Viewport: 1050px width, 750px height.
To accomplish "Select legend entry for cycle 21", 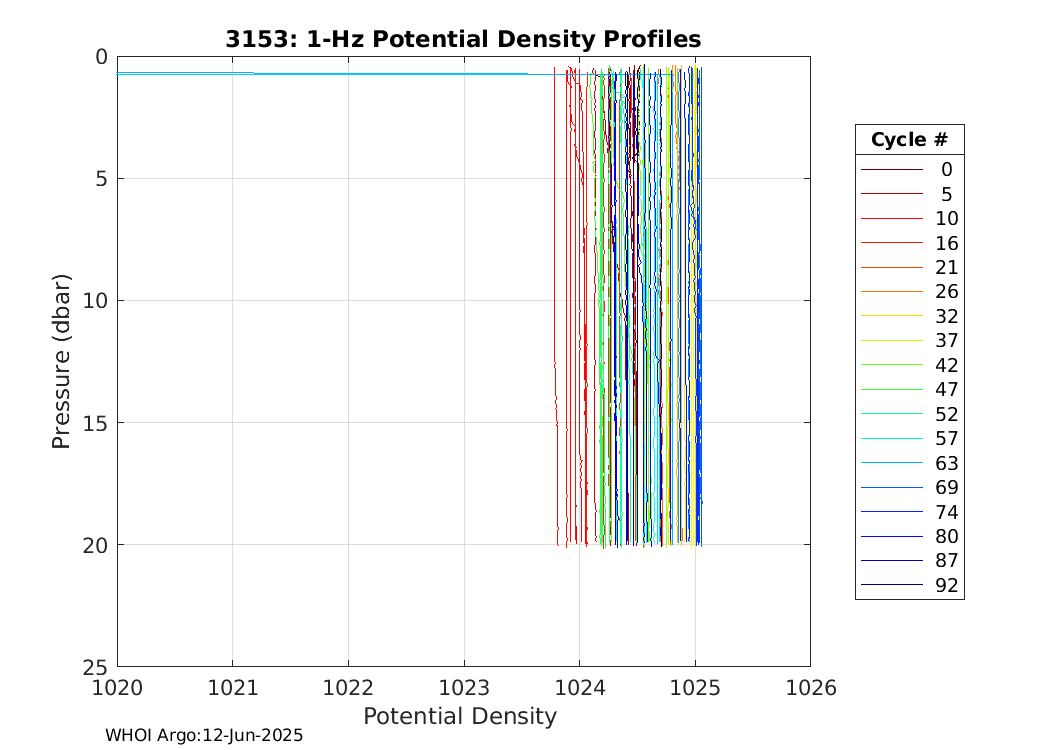I will point(909,267).
